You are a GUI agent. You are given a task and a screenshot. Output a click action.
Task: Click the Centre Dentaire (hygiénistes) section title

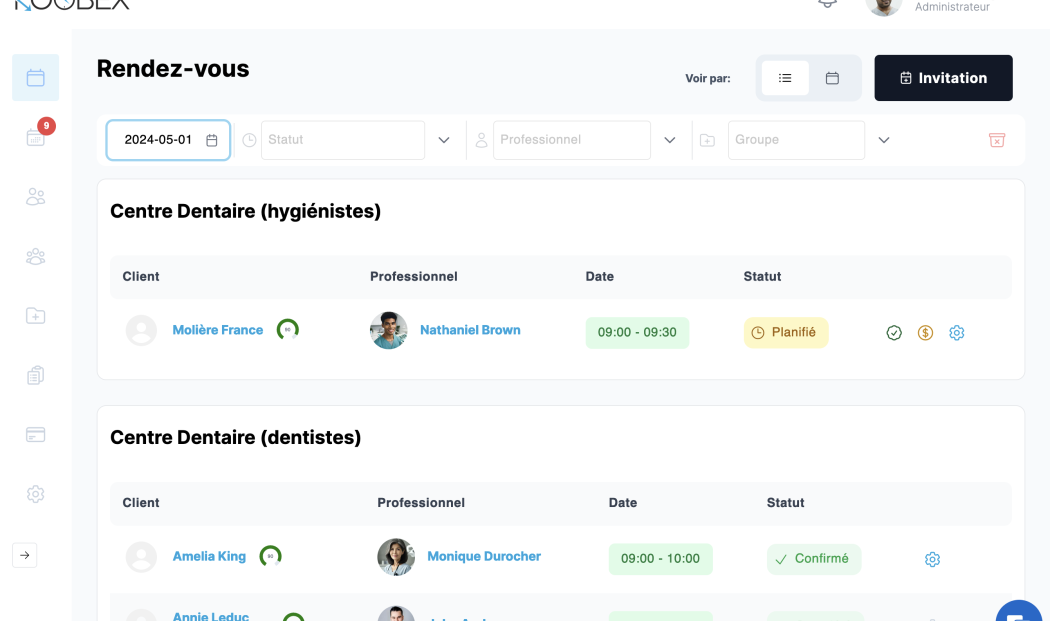[246, 211]
